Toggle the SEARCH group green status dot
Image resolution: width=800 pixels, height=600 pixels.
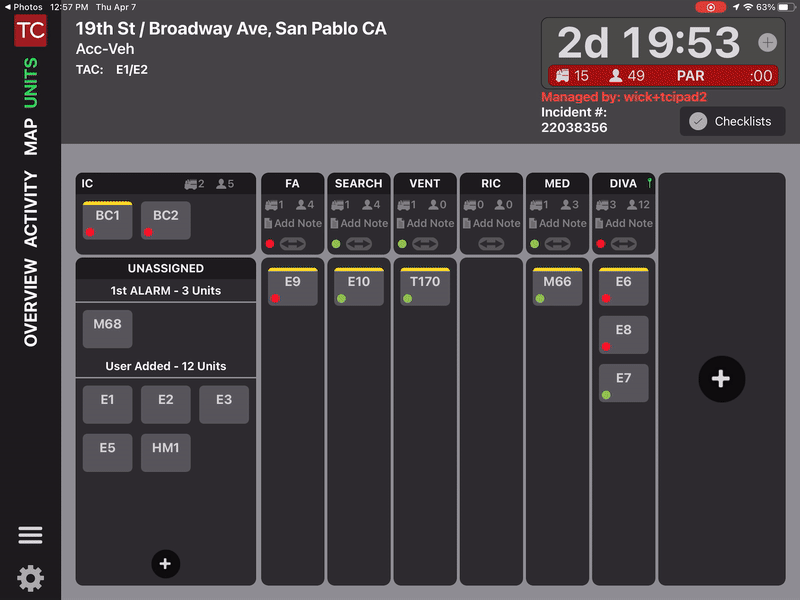(x=336, y=244)
